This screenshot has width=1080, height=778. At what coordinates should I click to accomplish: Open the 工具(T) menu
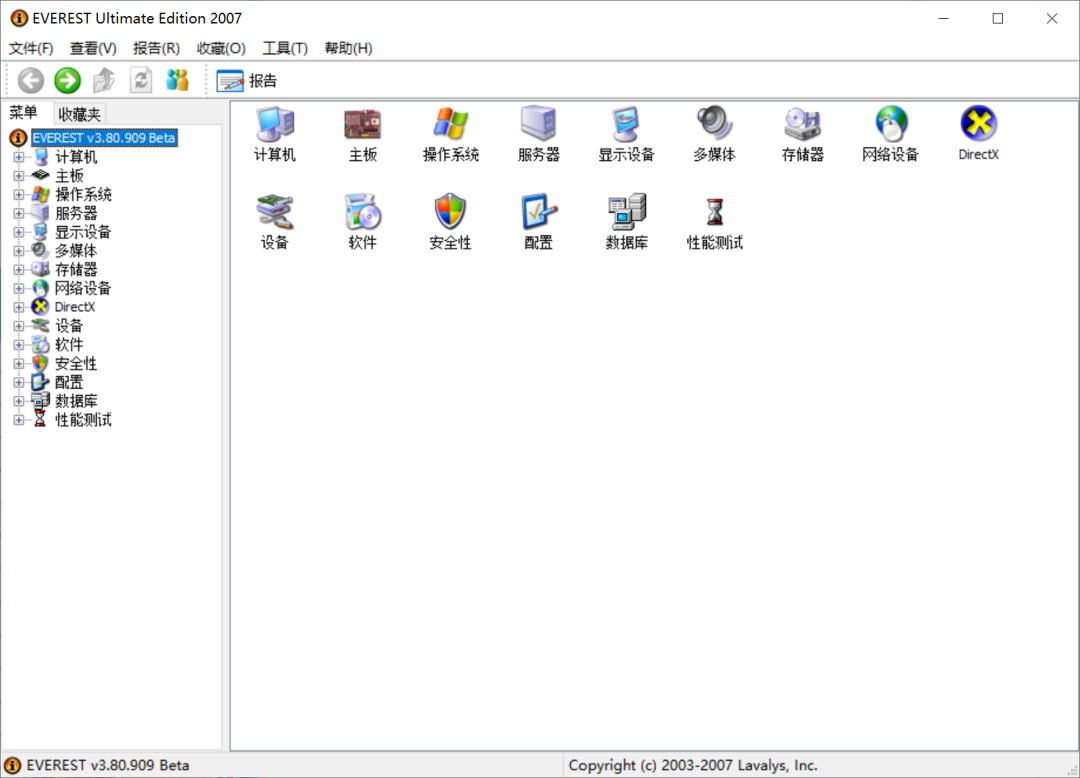click(x=285, y=48)
